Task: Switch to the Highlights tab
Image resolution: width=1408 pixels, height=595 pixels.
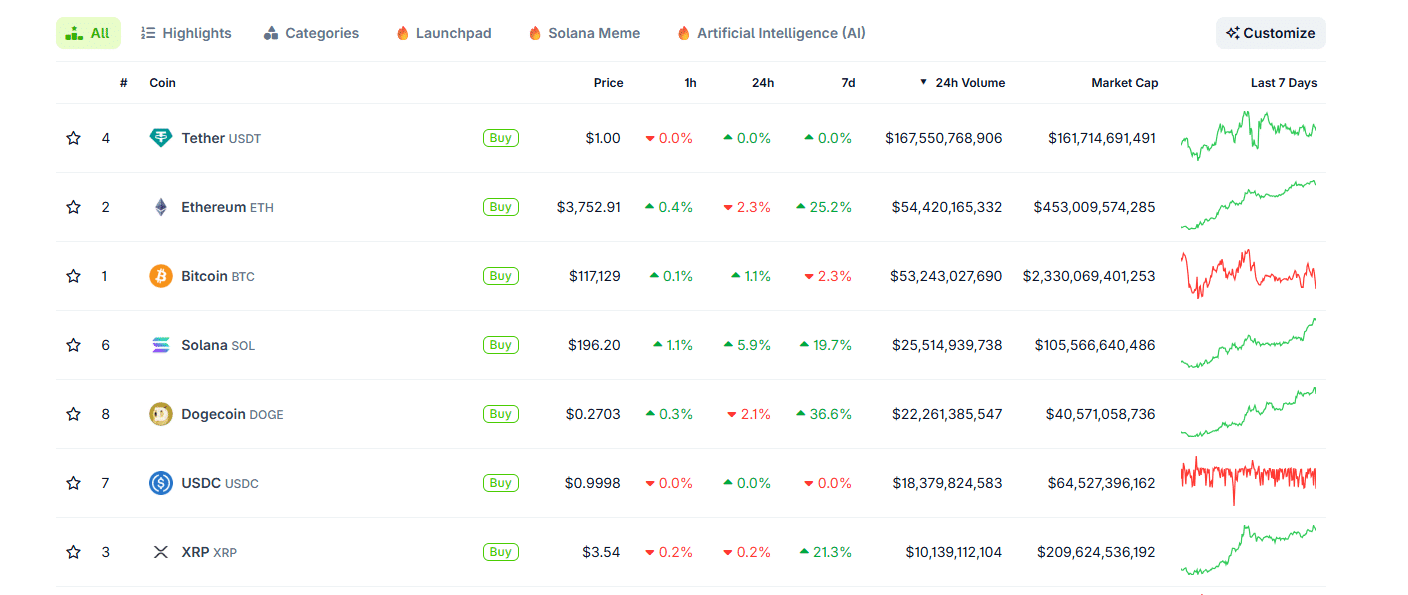Action: pyautogui.click(x=186, y=33)
